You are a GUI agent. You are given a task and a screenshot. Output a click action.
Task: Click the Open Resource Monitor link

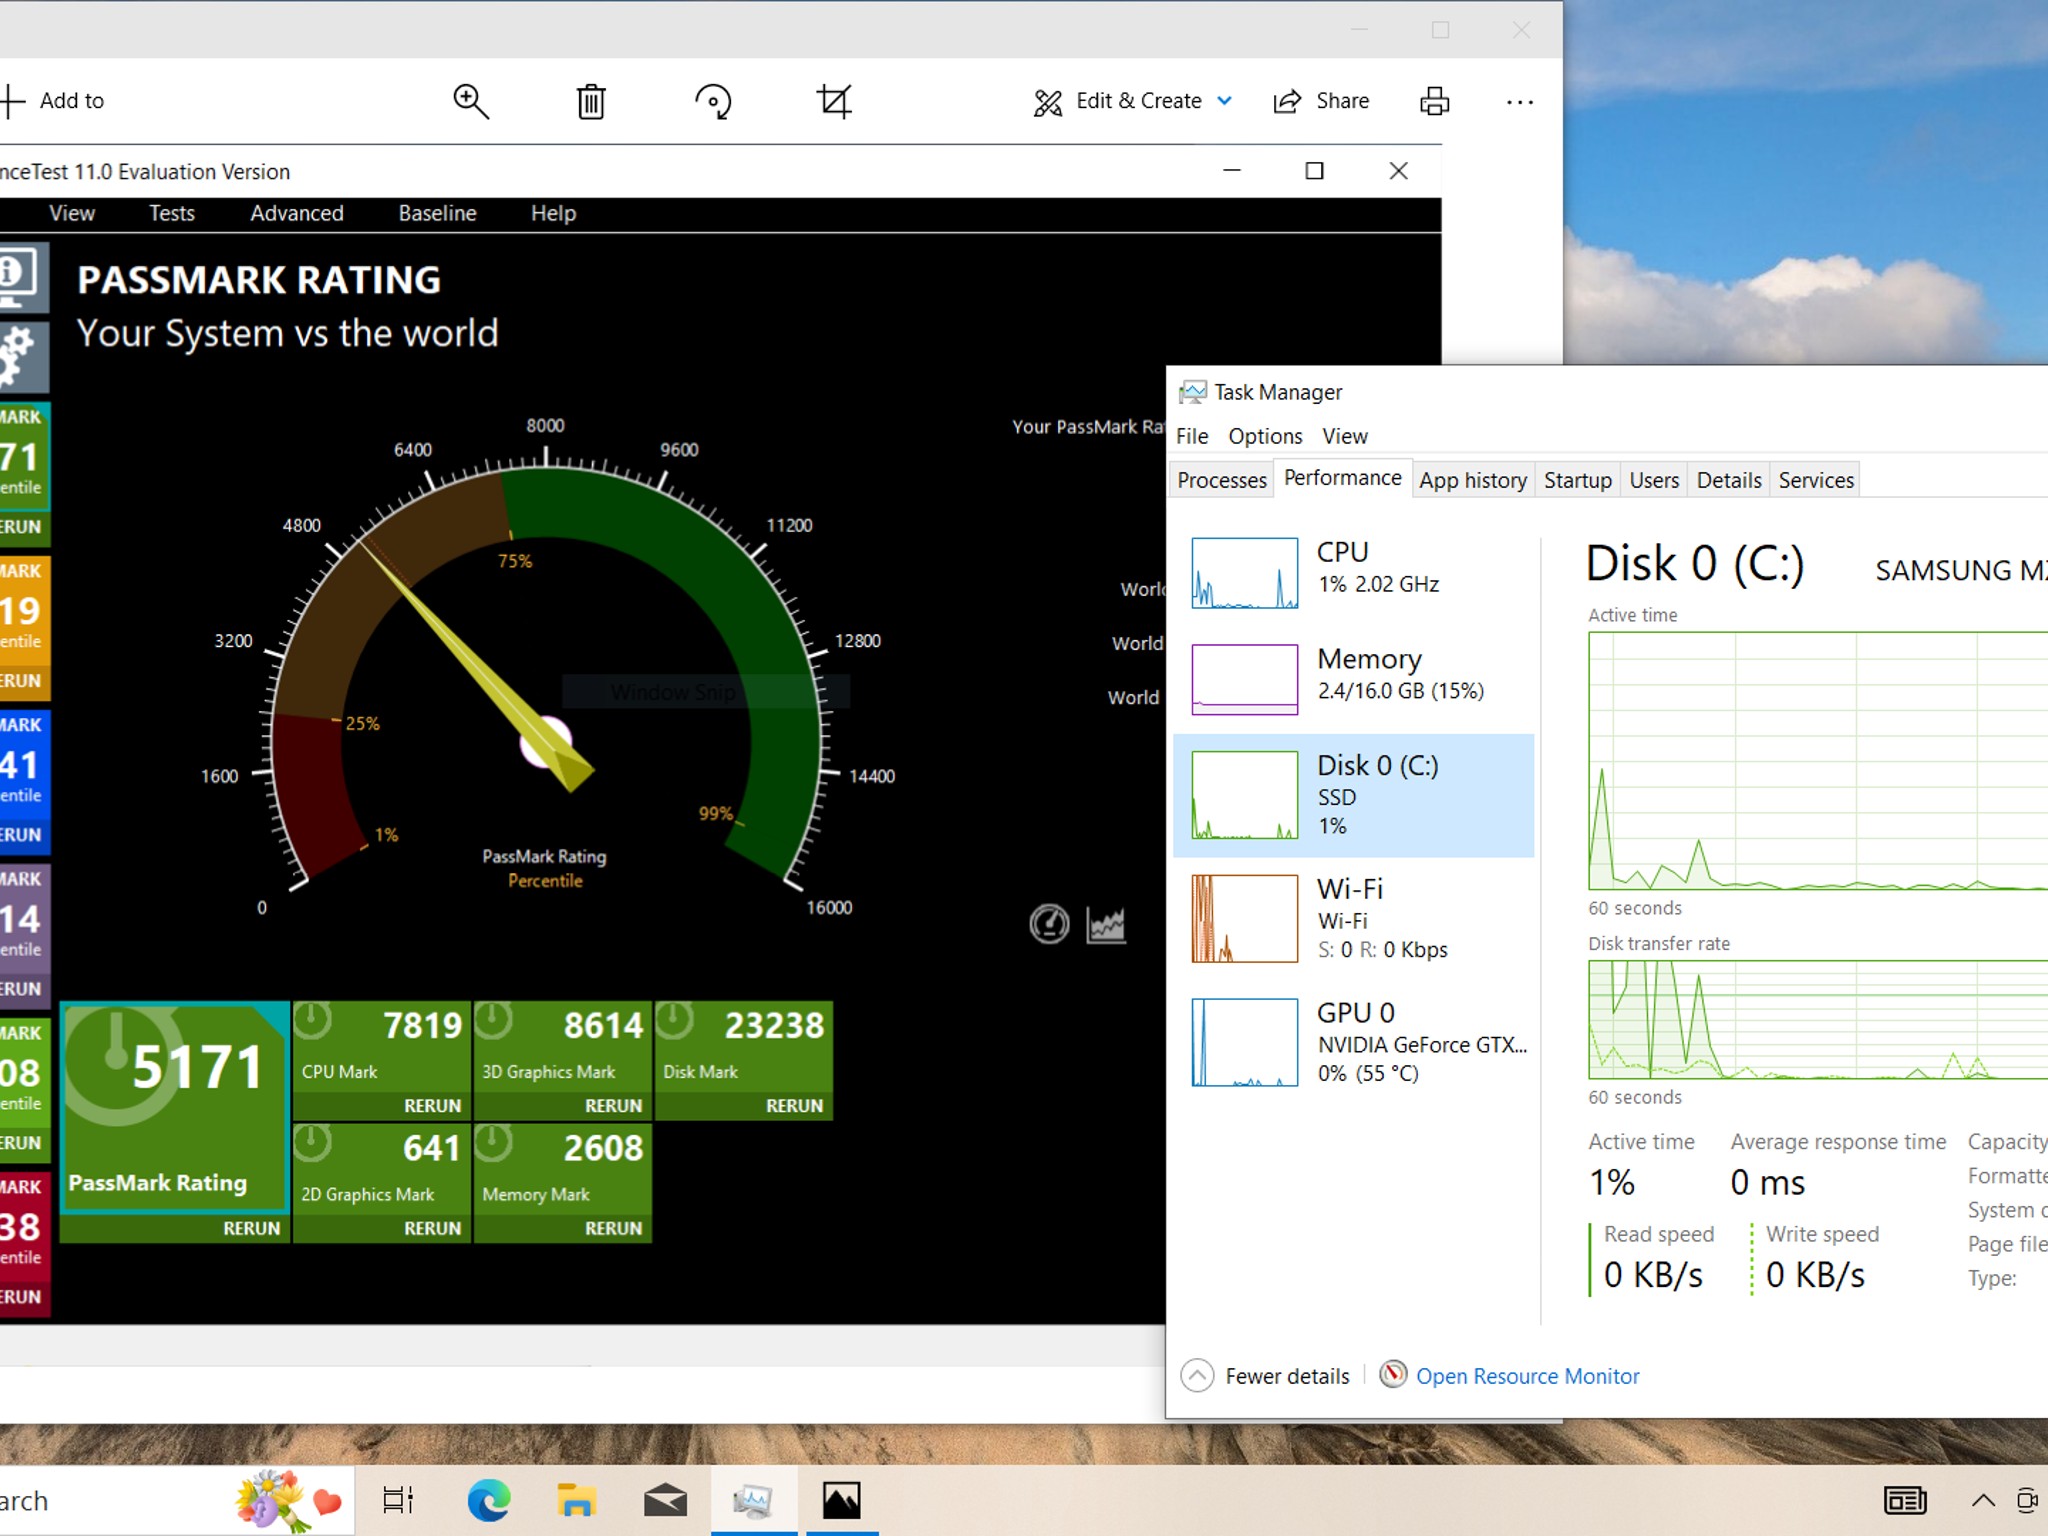pos(1527,1376)
